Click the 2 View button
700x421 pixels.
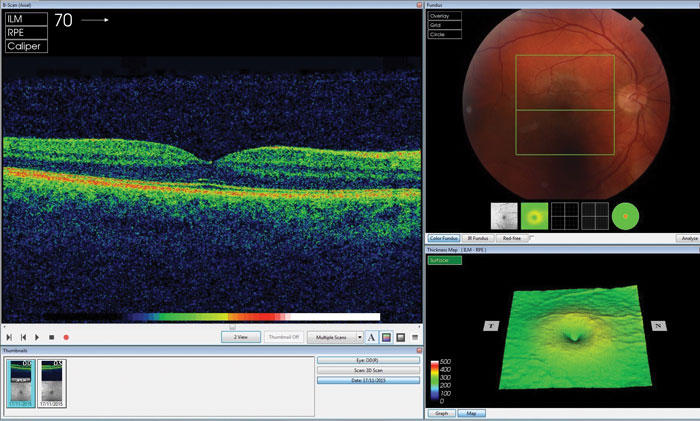[x=241, y=338]
